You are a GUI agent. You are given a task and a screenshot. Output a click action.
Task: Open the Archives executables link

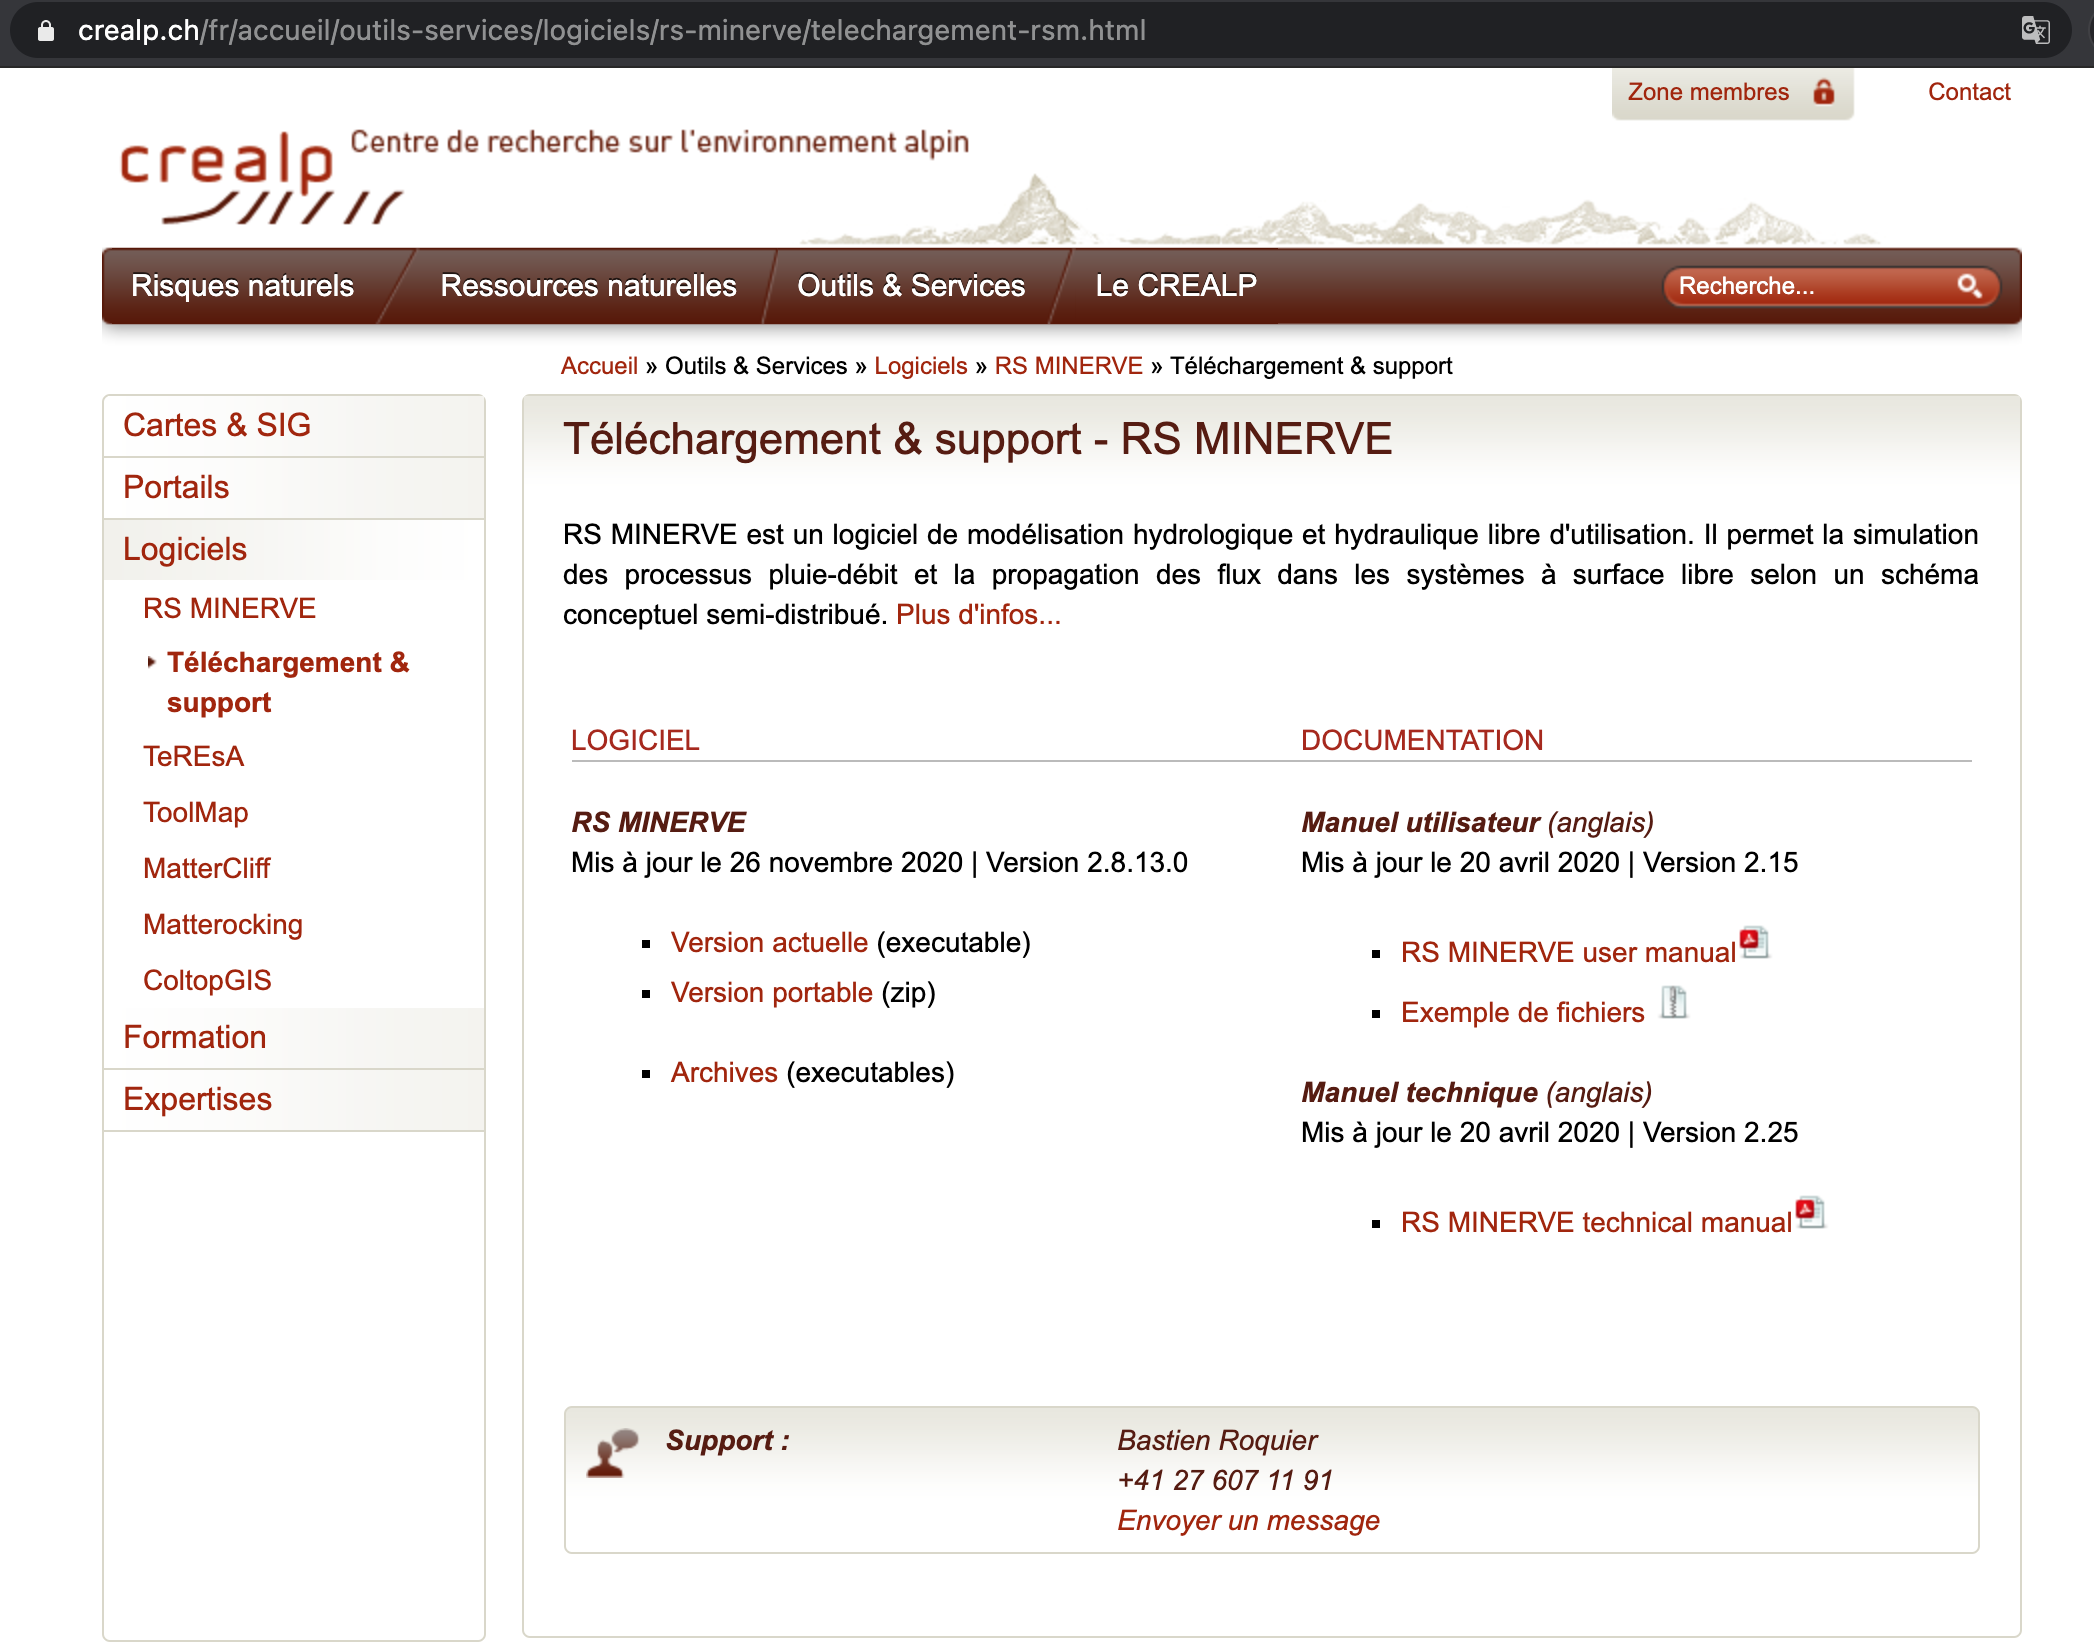[x=724, y=1073]
